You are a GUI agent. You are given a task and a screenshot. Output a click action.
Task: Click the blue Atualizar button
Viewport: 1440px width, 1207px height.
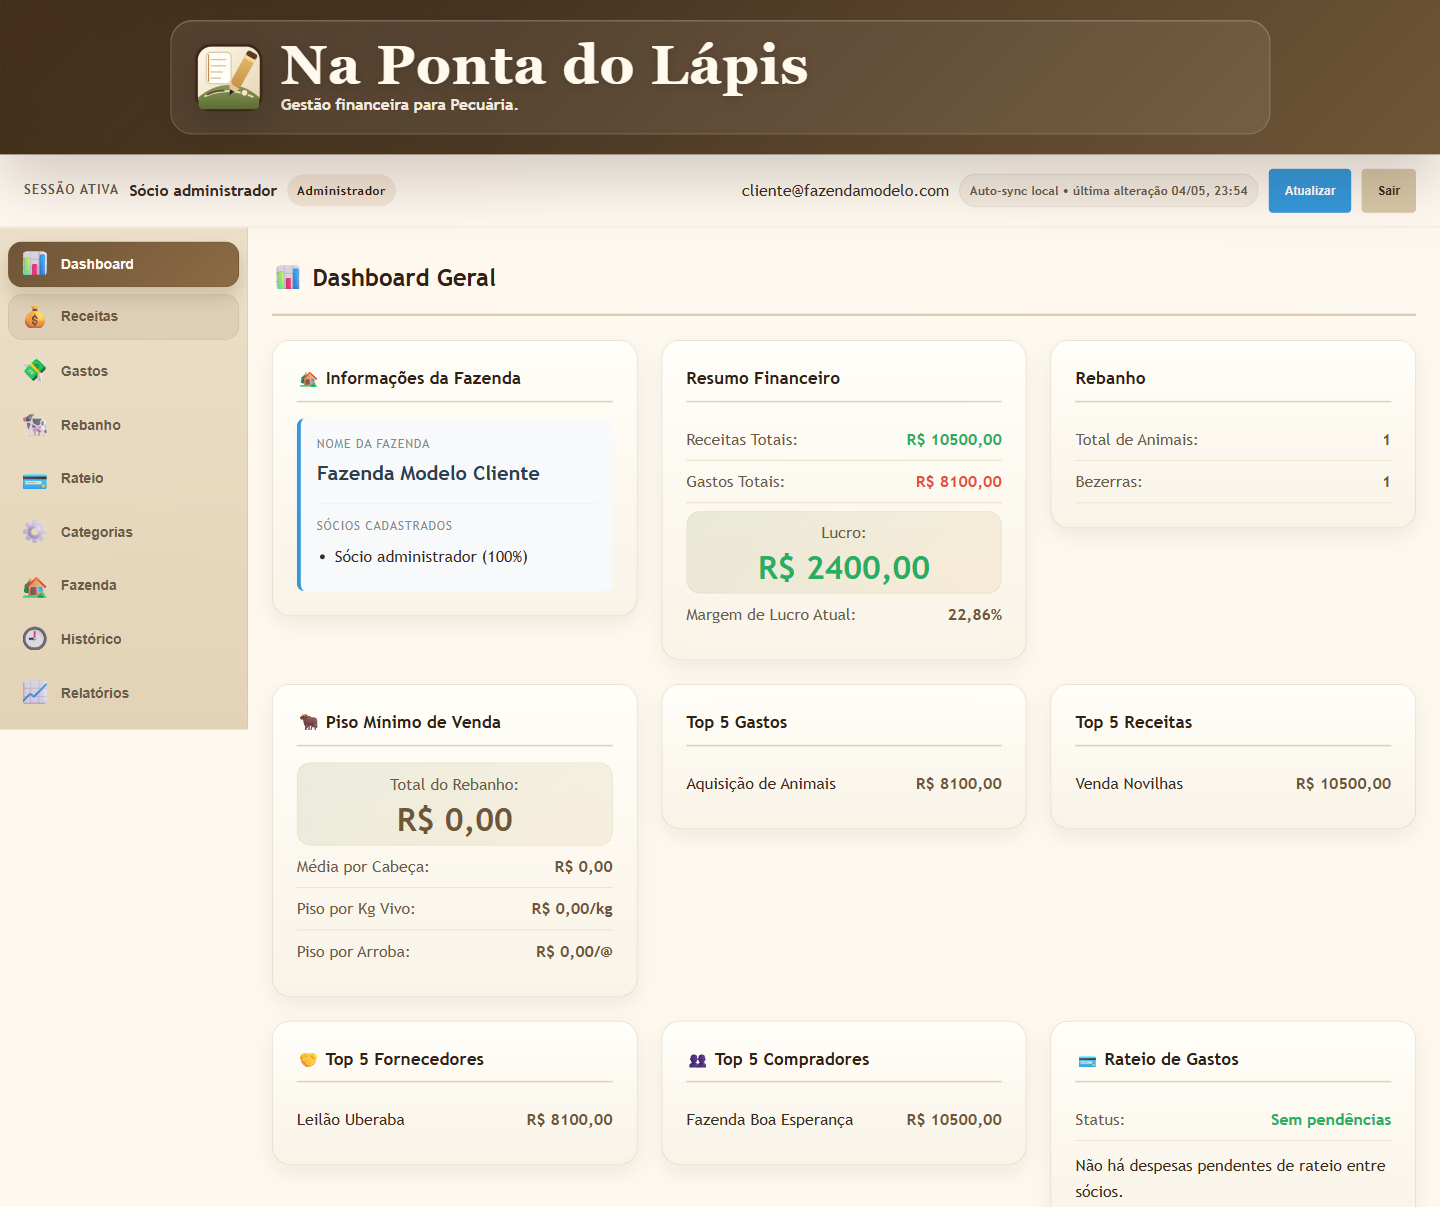pos(1309,191)
